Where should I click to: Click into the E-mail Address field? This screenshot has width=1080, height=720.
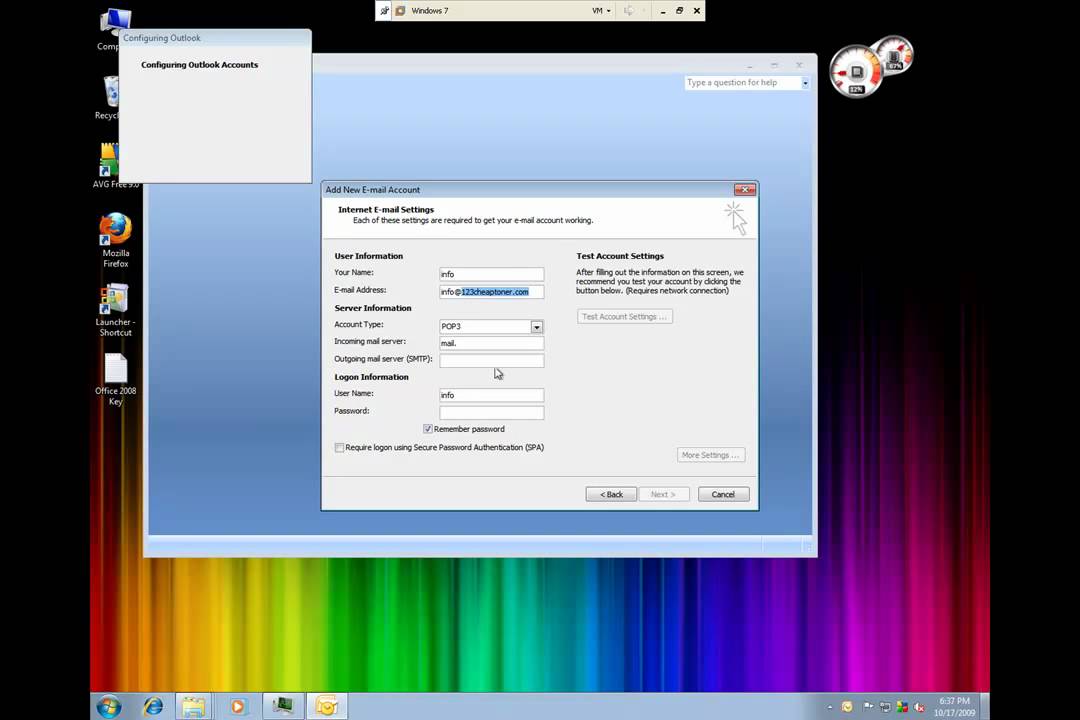click(x=492, y=291)
